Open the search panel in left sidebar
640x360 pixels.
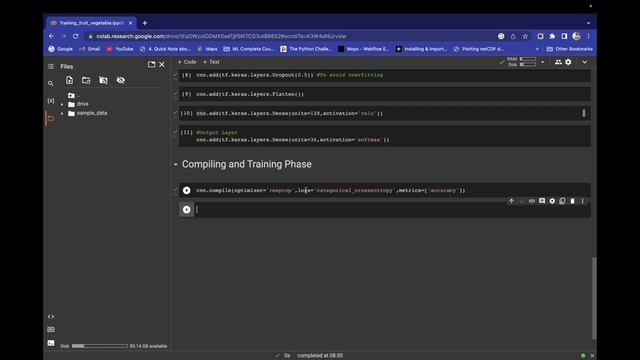click(x=51, y=84)
